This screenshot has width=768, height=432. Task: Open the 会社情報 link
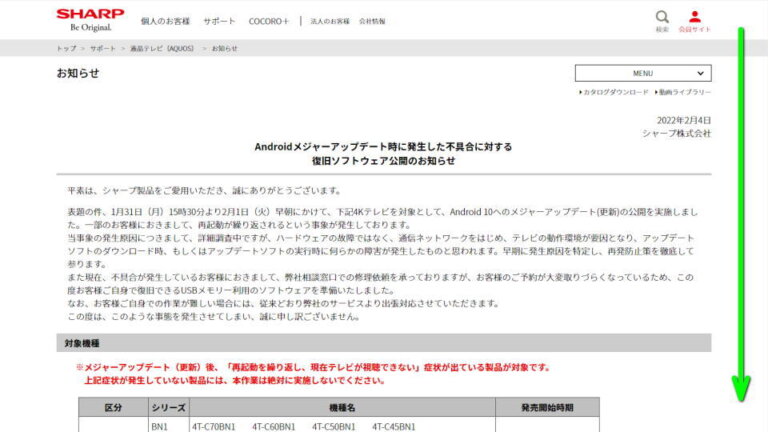[372, 20]
